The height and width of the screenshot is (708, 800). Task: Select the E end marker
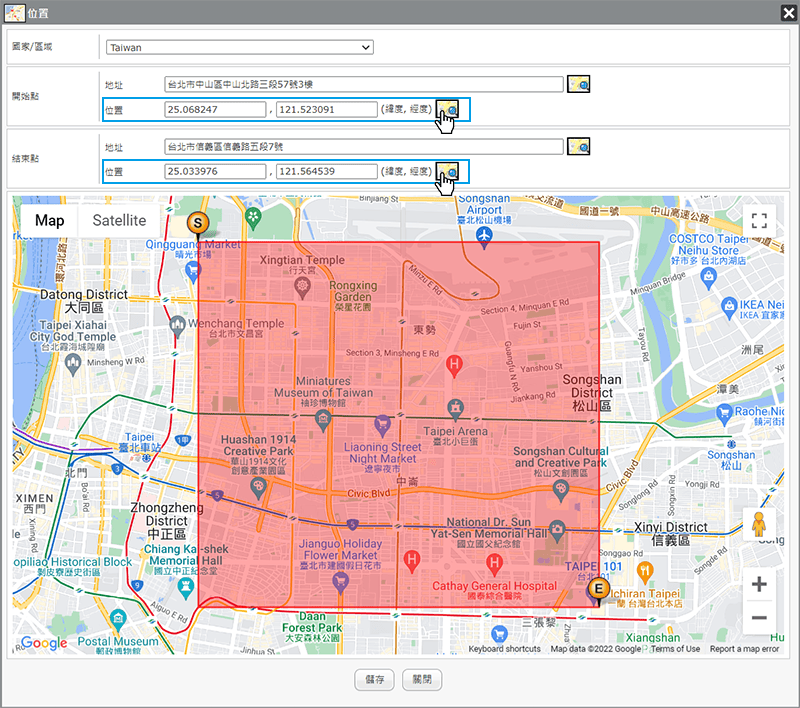pos(598,590)
